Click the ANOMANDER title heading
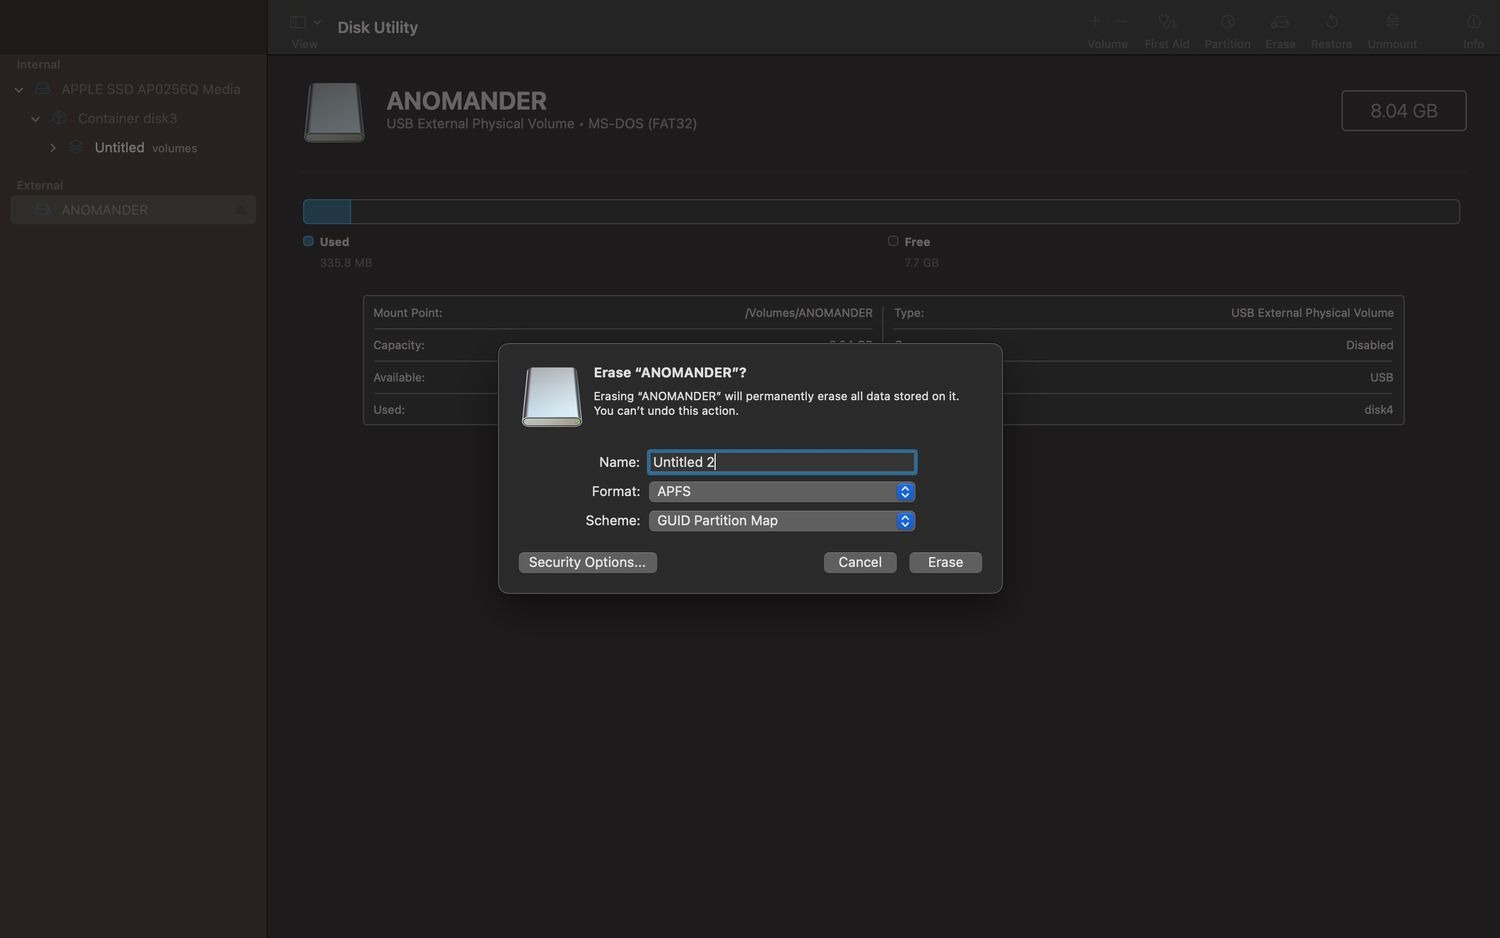The image size is (1500, 938). [x=466, y=101]
